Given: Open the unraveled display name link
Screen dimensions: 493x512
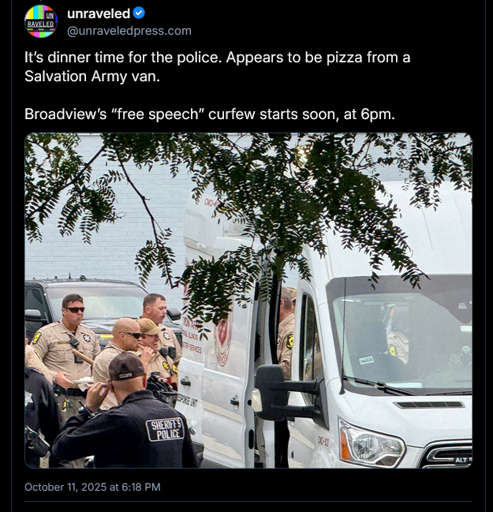Looking at the screenshot, I should [x=98, y=14].
